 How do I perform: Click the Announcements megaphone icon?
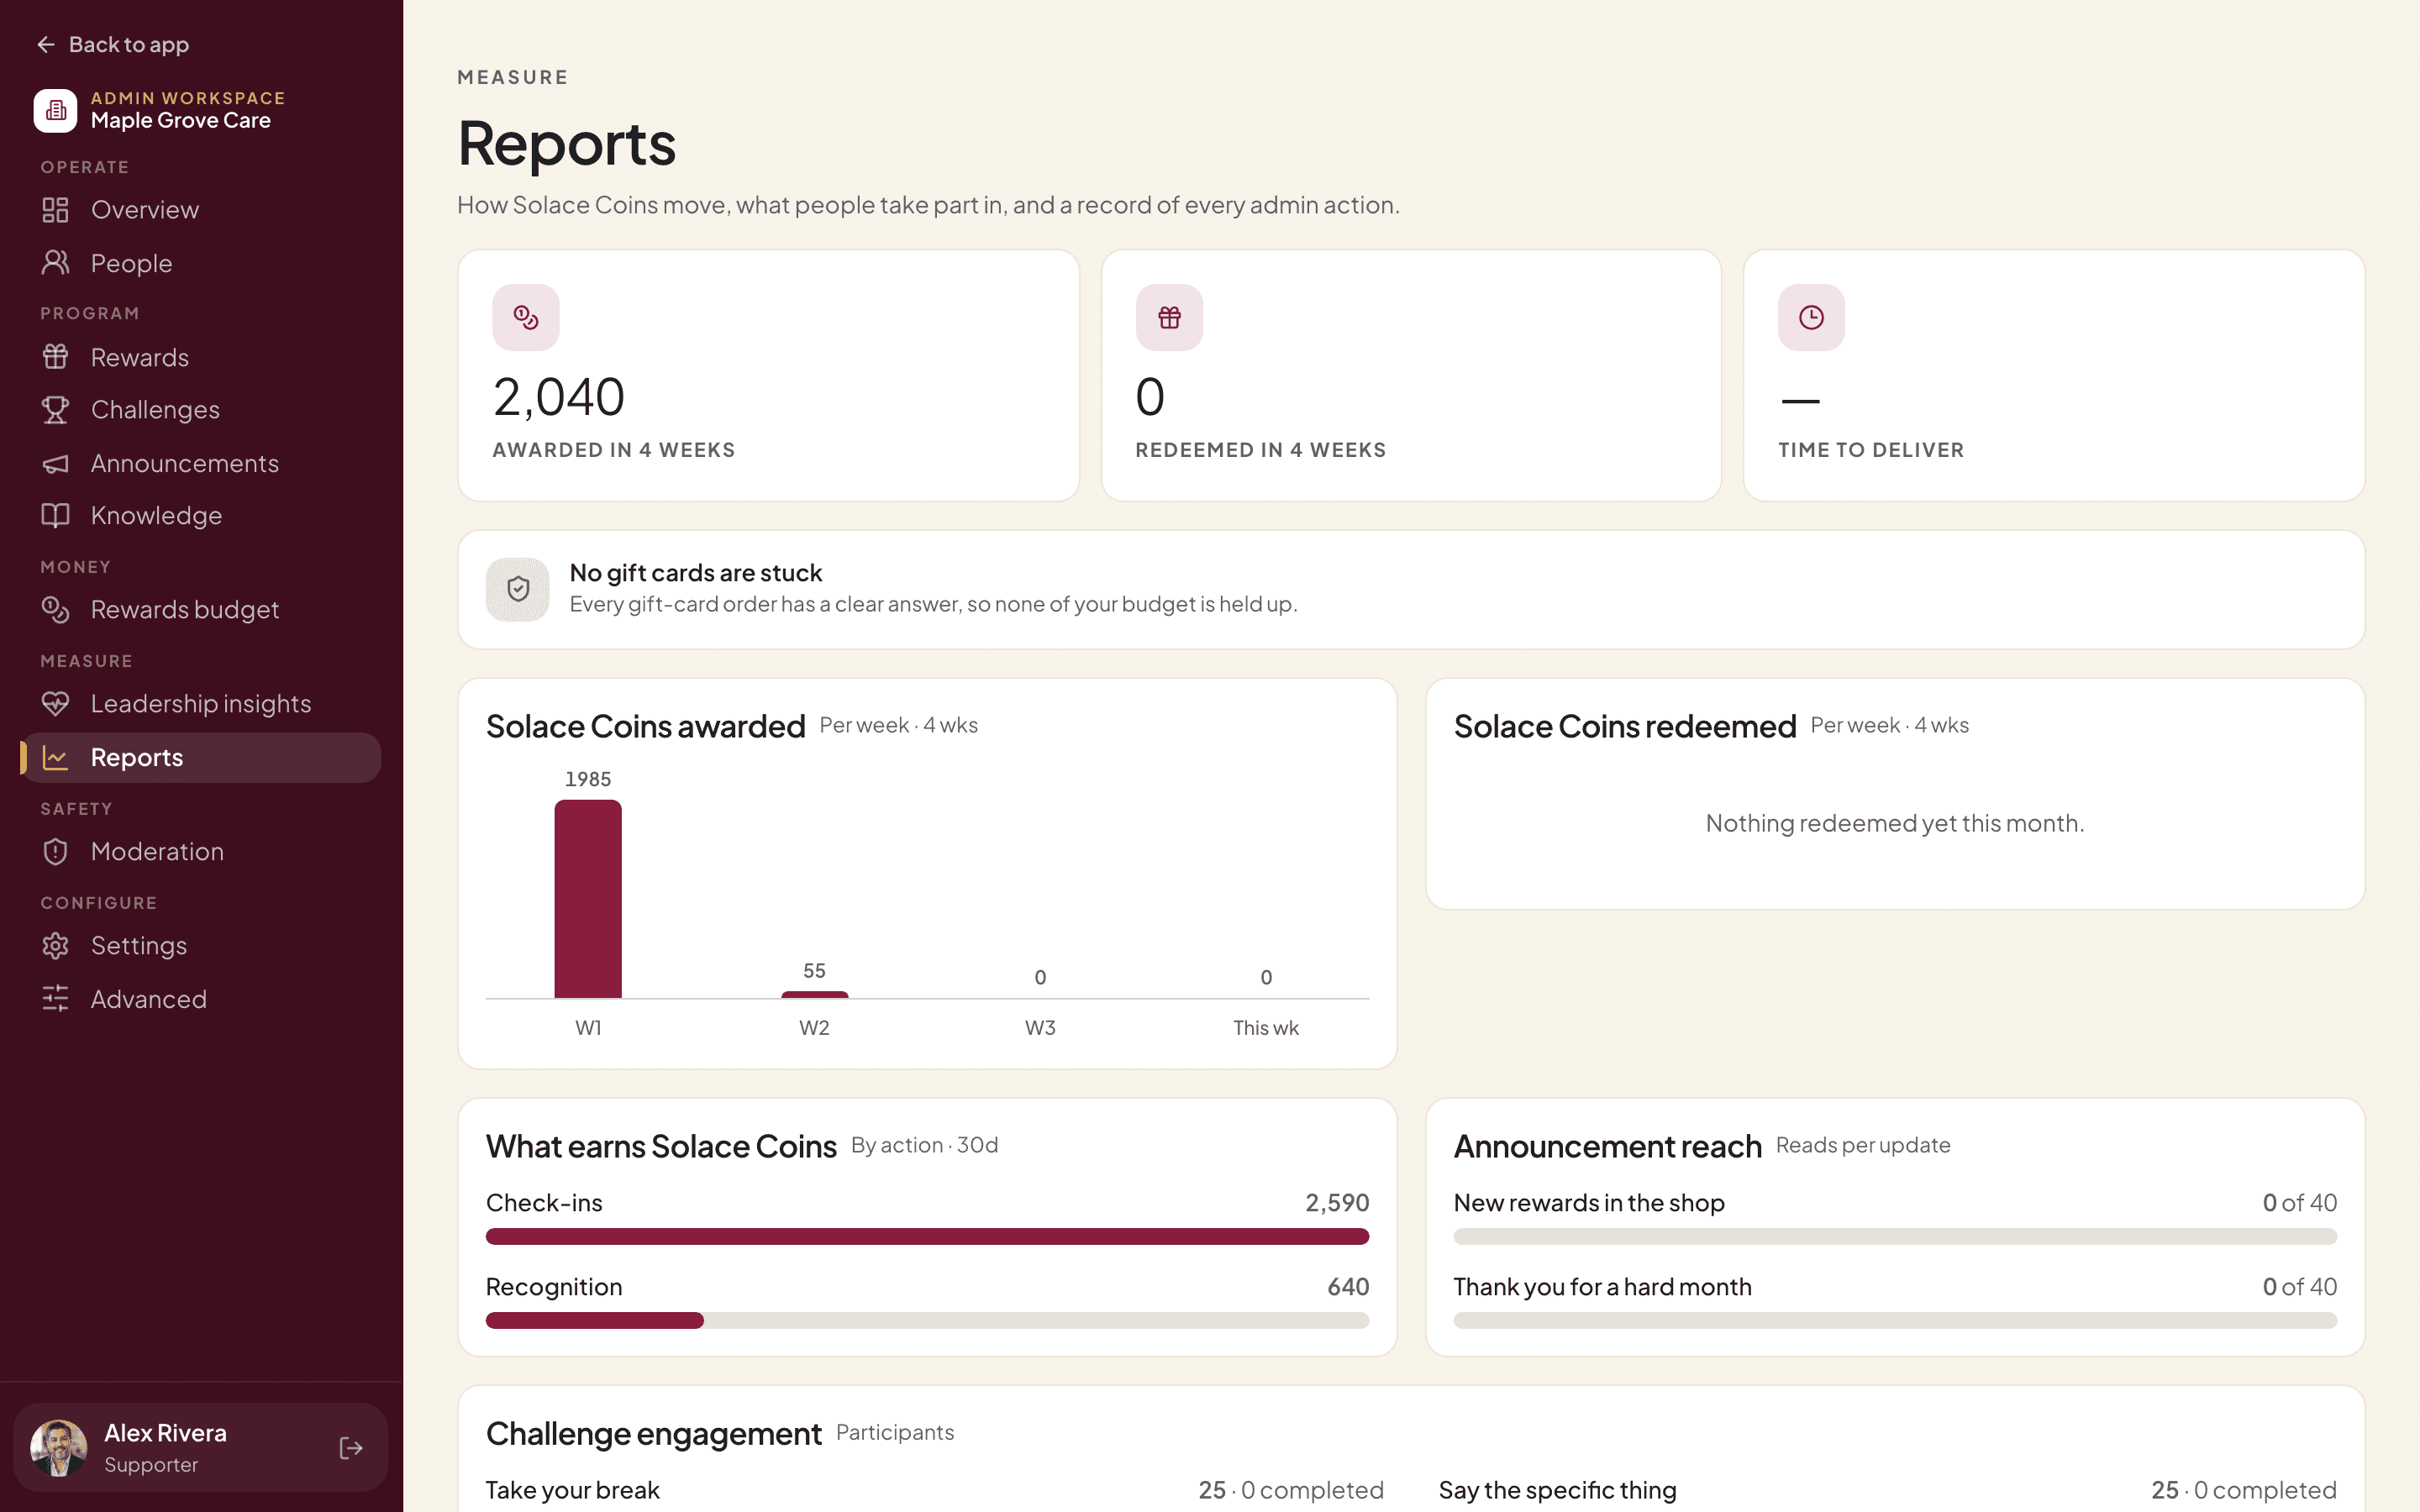(x=55, y=463)
